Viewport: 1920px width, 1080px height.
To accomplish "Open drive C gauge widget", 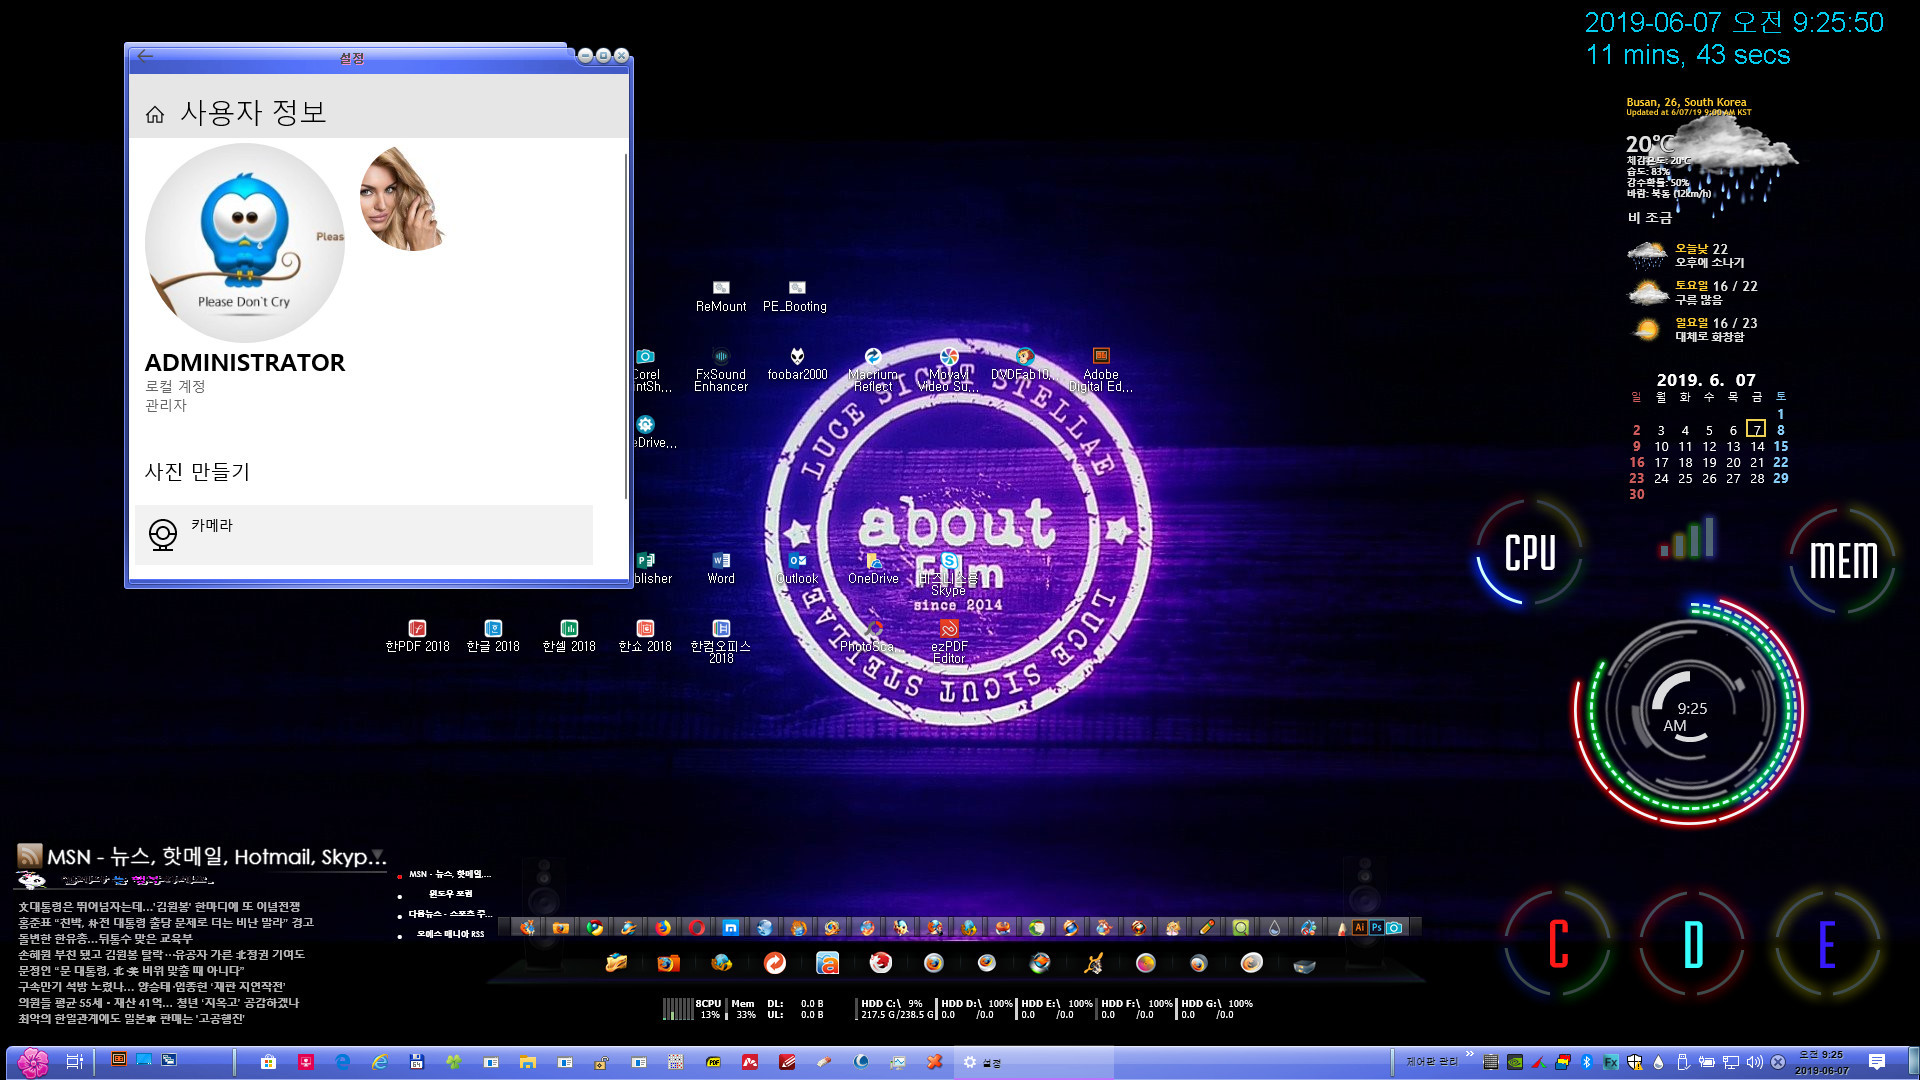I will click(x=1558, y=943).
